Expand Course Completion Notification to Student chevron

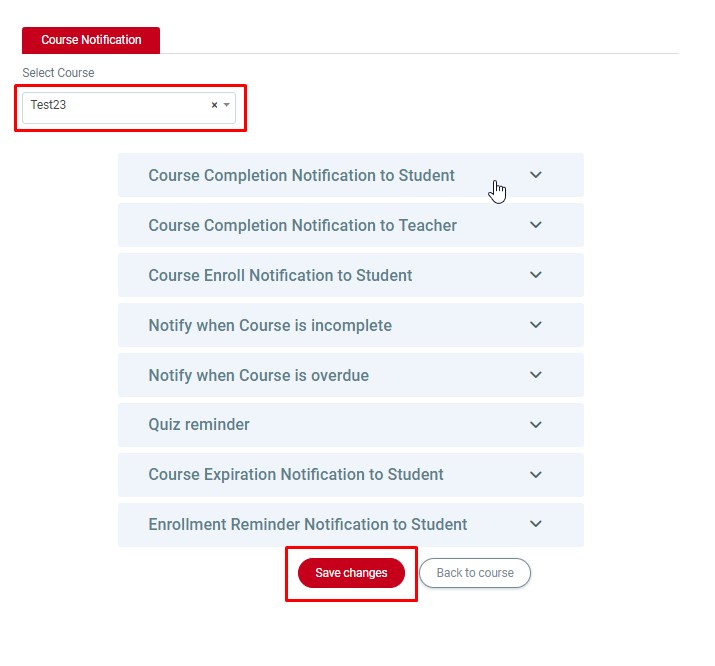click(536, 175)
